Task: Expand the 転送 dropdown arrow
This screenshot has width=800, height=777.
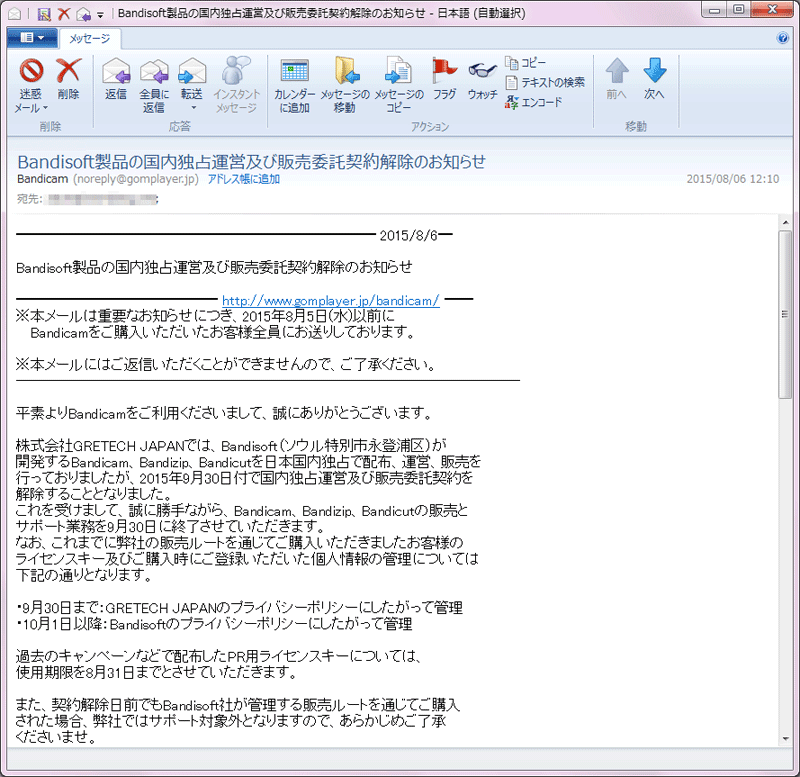Action: tap(193, 108)
